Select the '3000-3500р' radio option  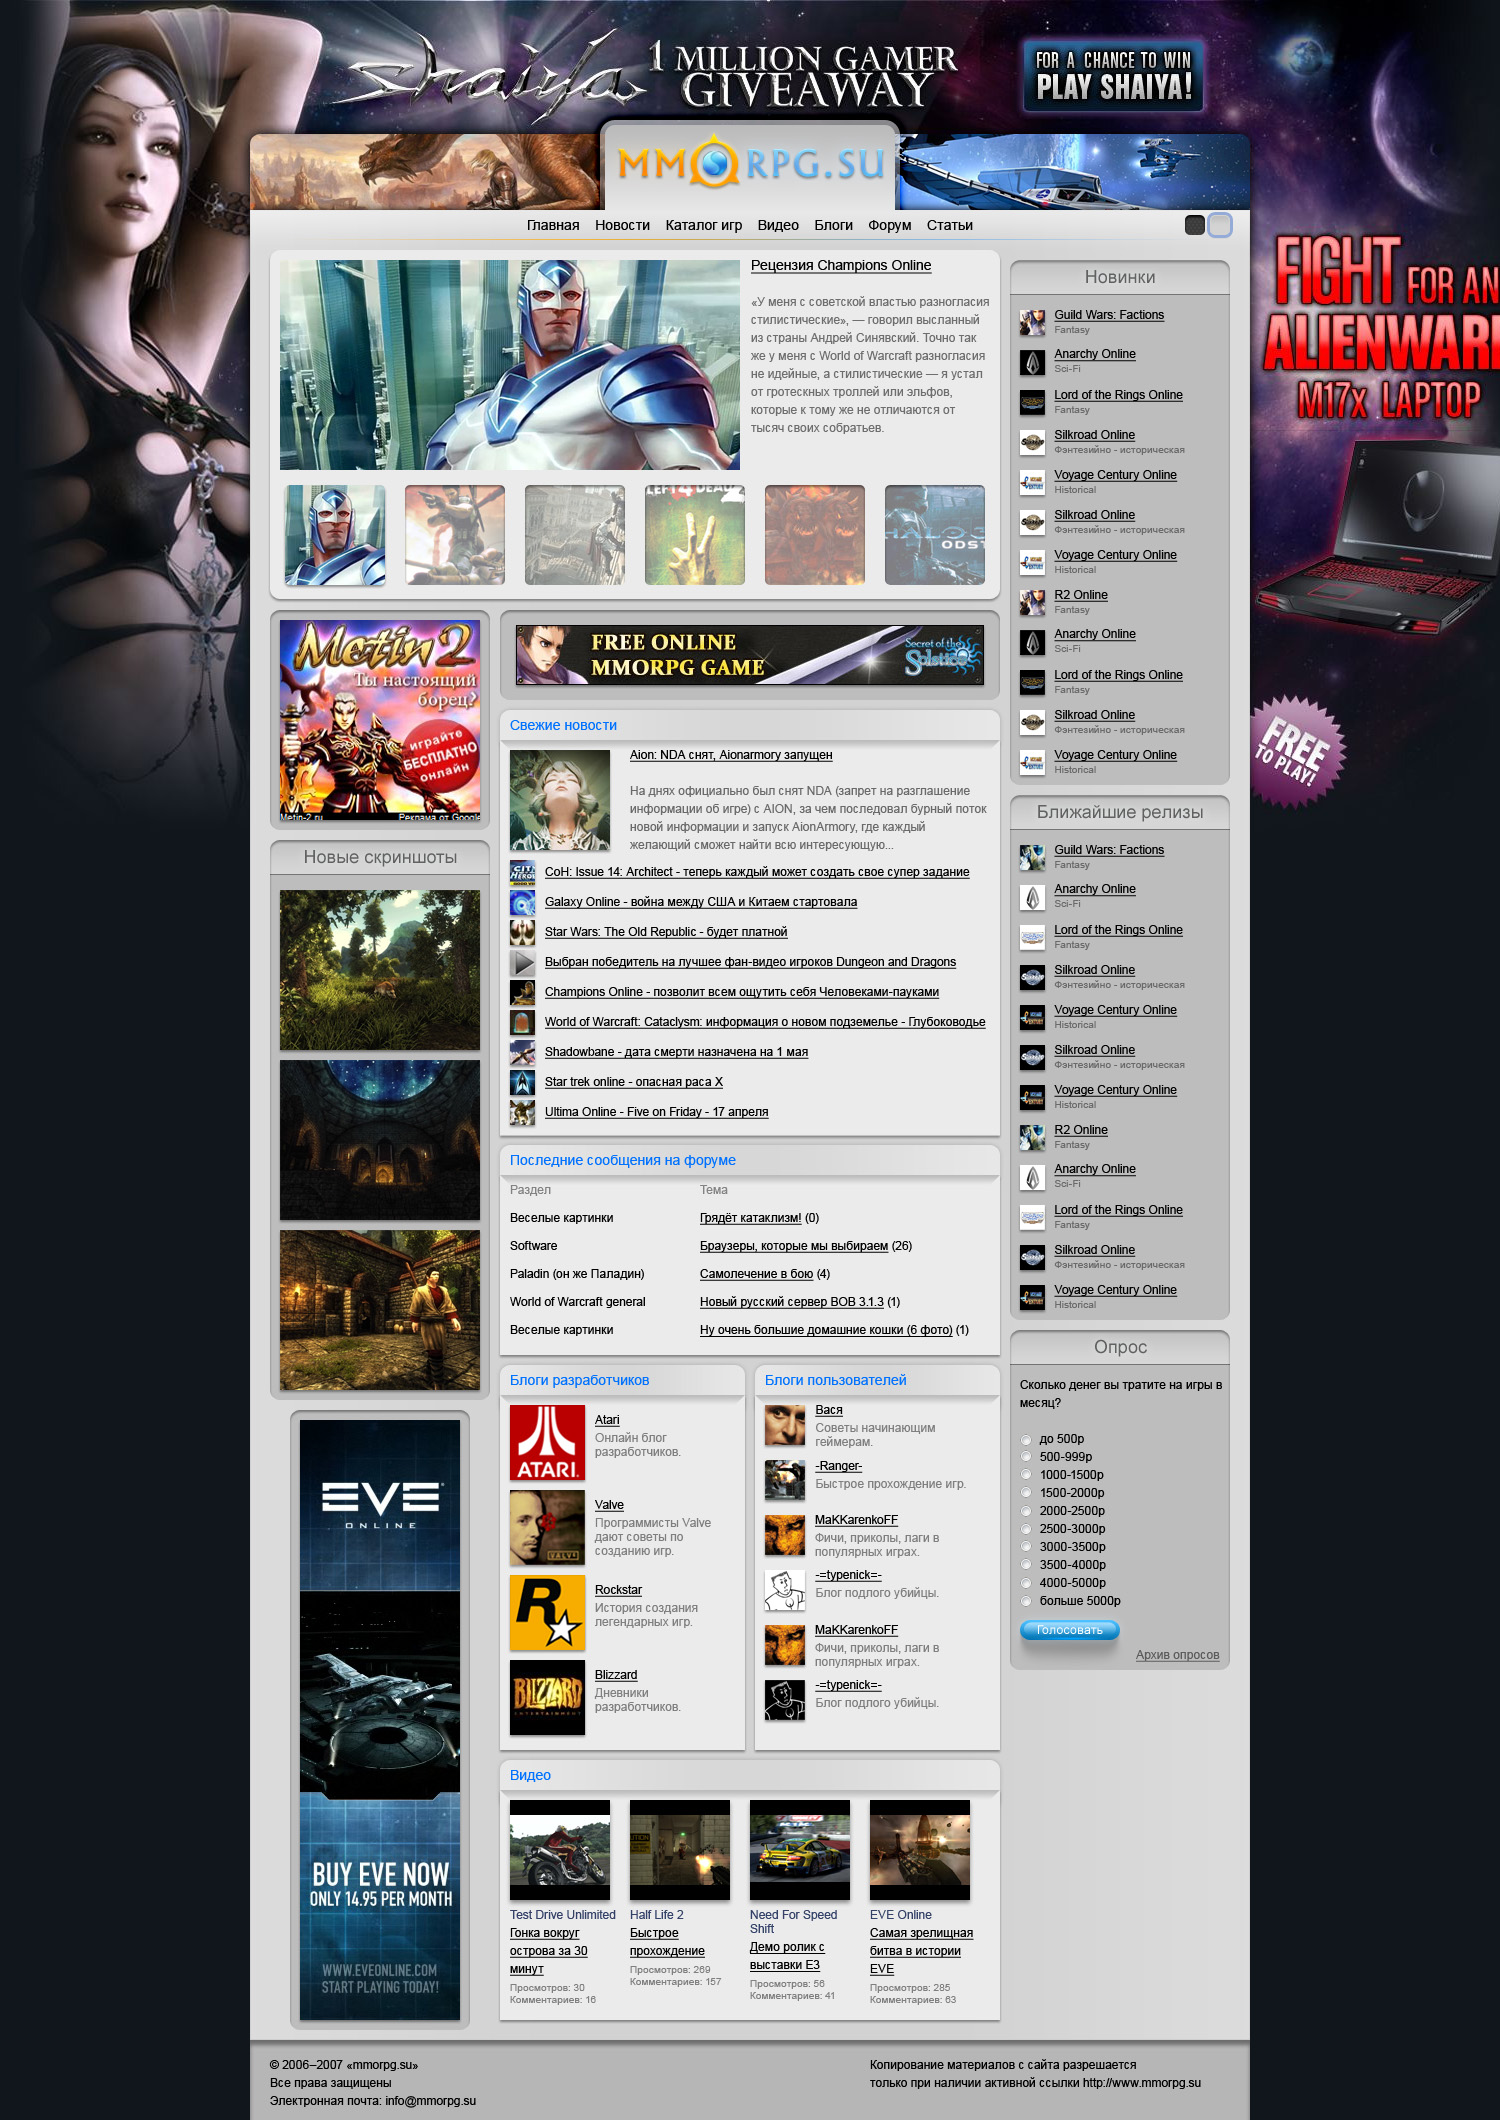[x=1026, y=1548]
